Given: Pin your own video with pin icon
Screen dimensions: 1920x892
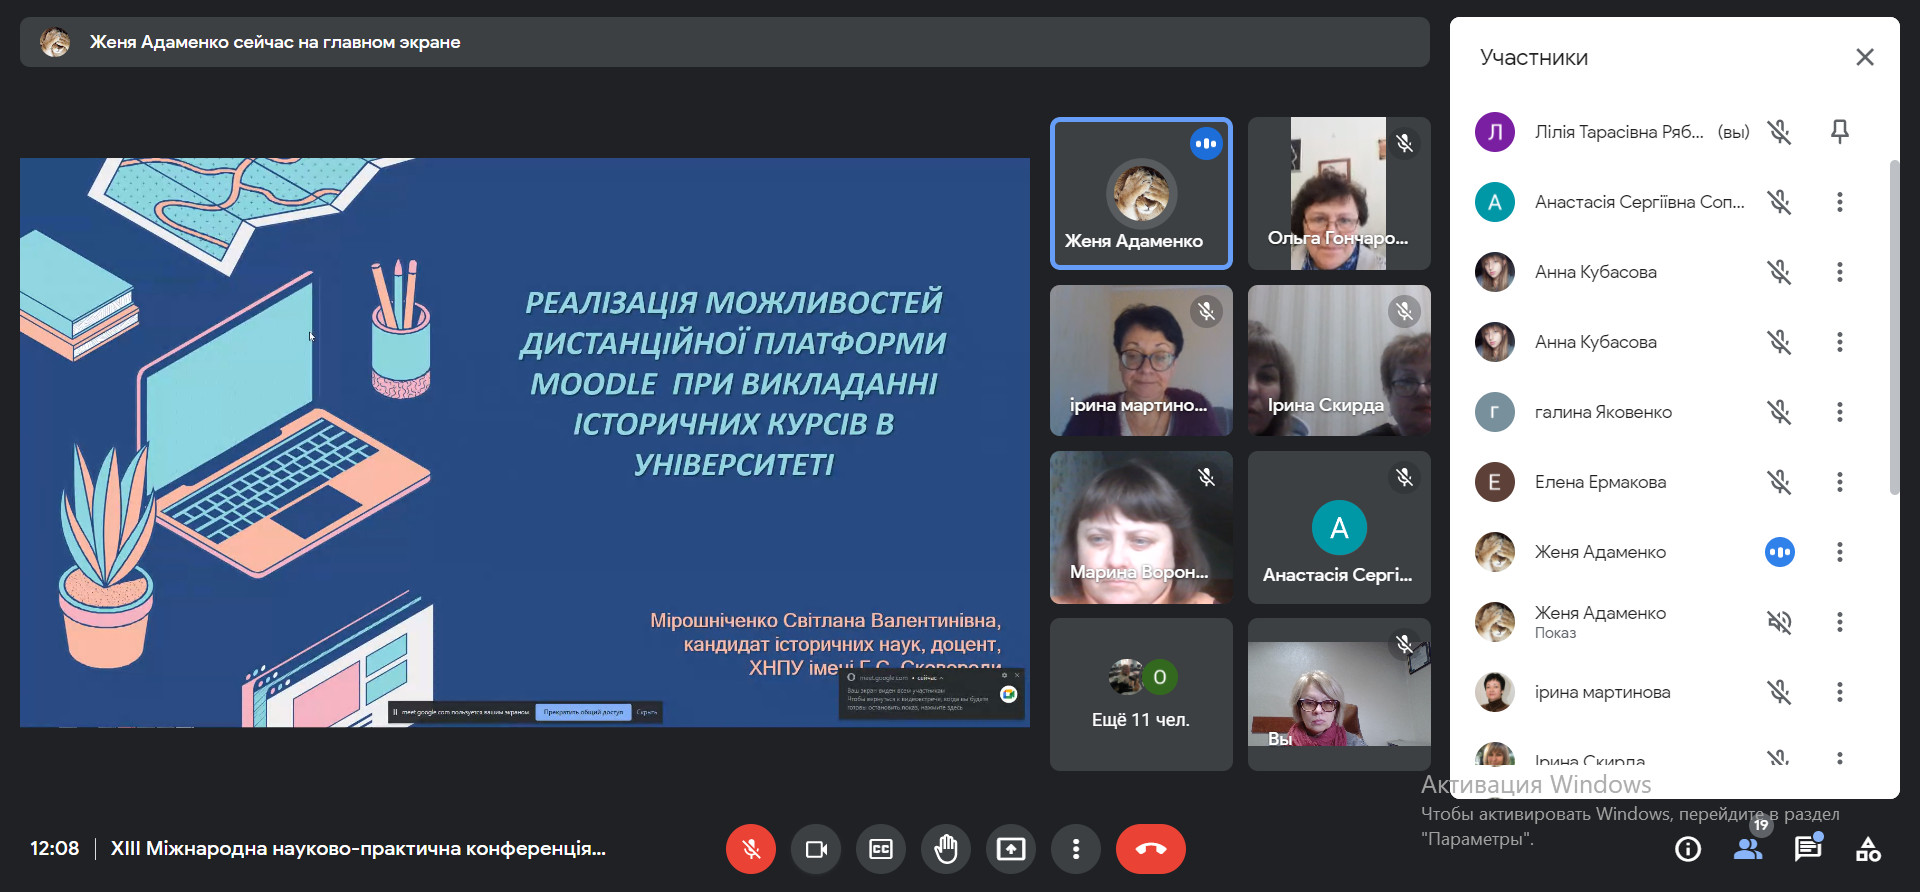Looking at the screenshot, I should click(x=1839, y=132).
